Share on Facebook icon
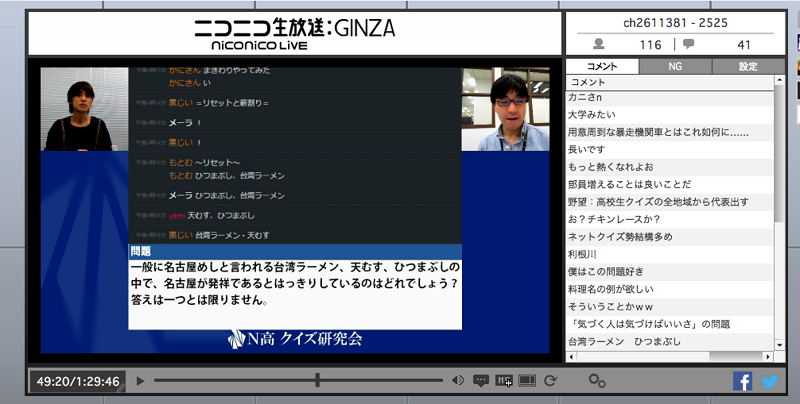The width and height of the screenshot is (800, 404). click(742, 381)
